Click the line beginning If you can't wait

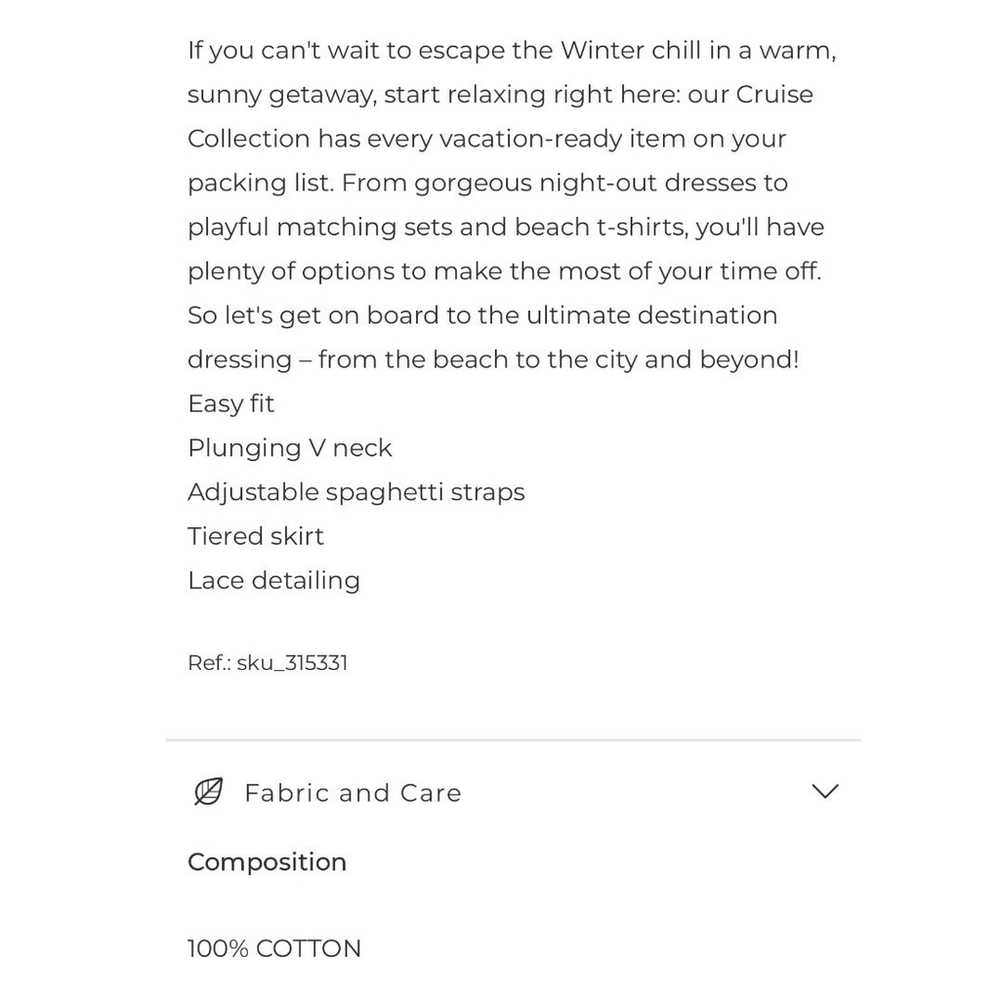(511, 50)
